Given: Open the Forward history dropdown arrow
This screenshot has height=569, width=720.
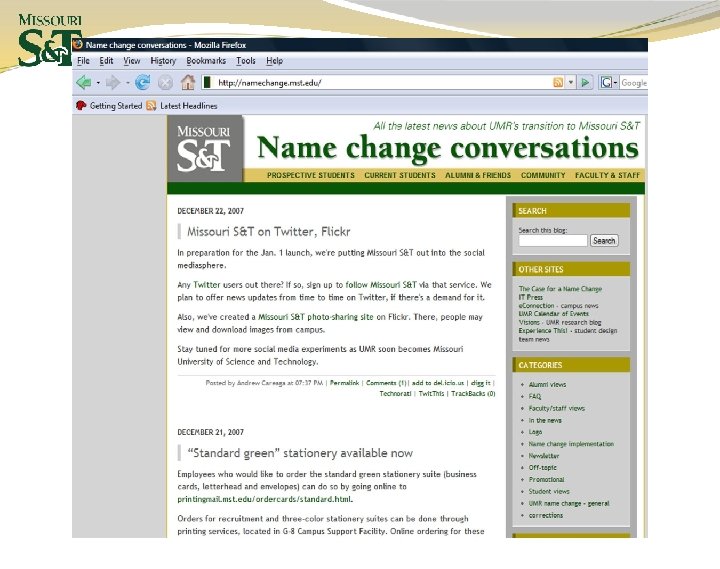Looking at the screenshot, I should (128, 83).
